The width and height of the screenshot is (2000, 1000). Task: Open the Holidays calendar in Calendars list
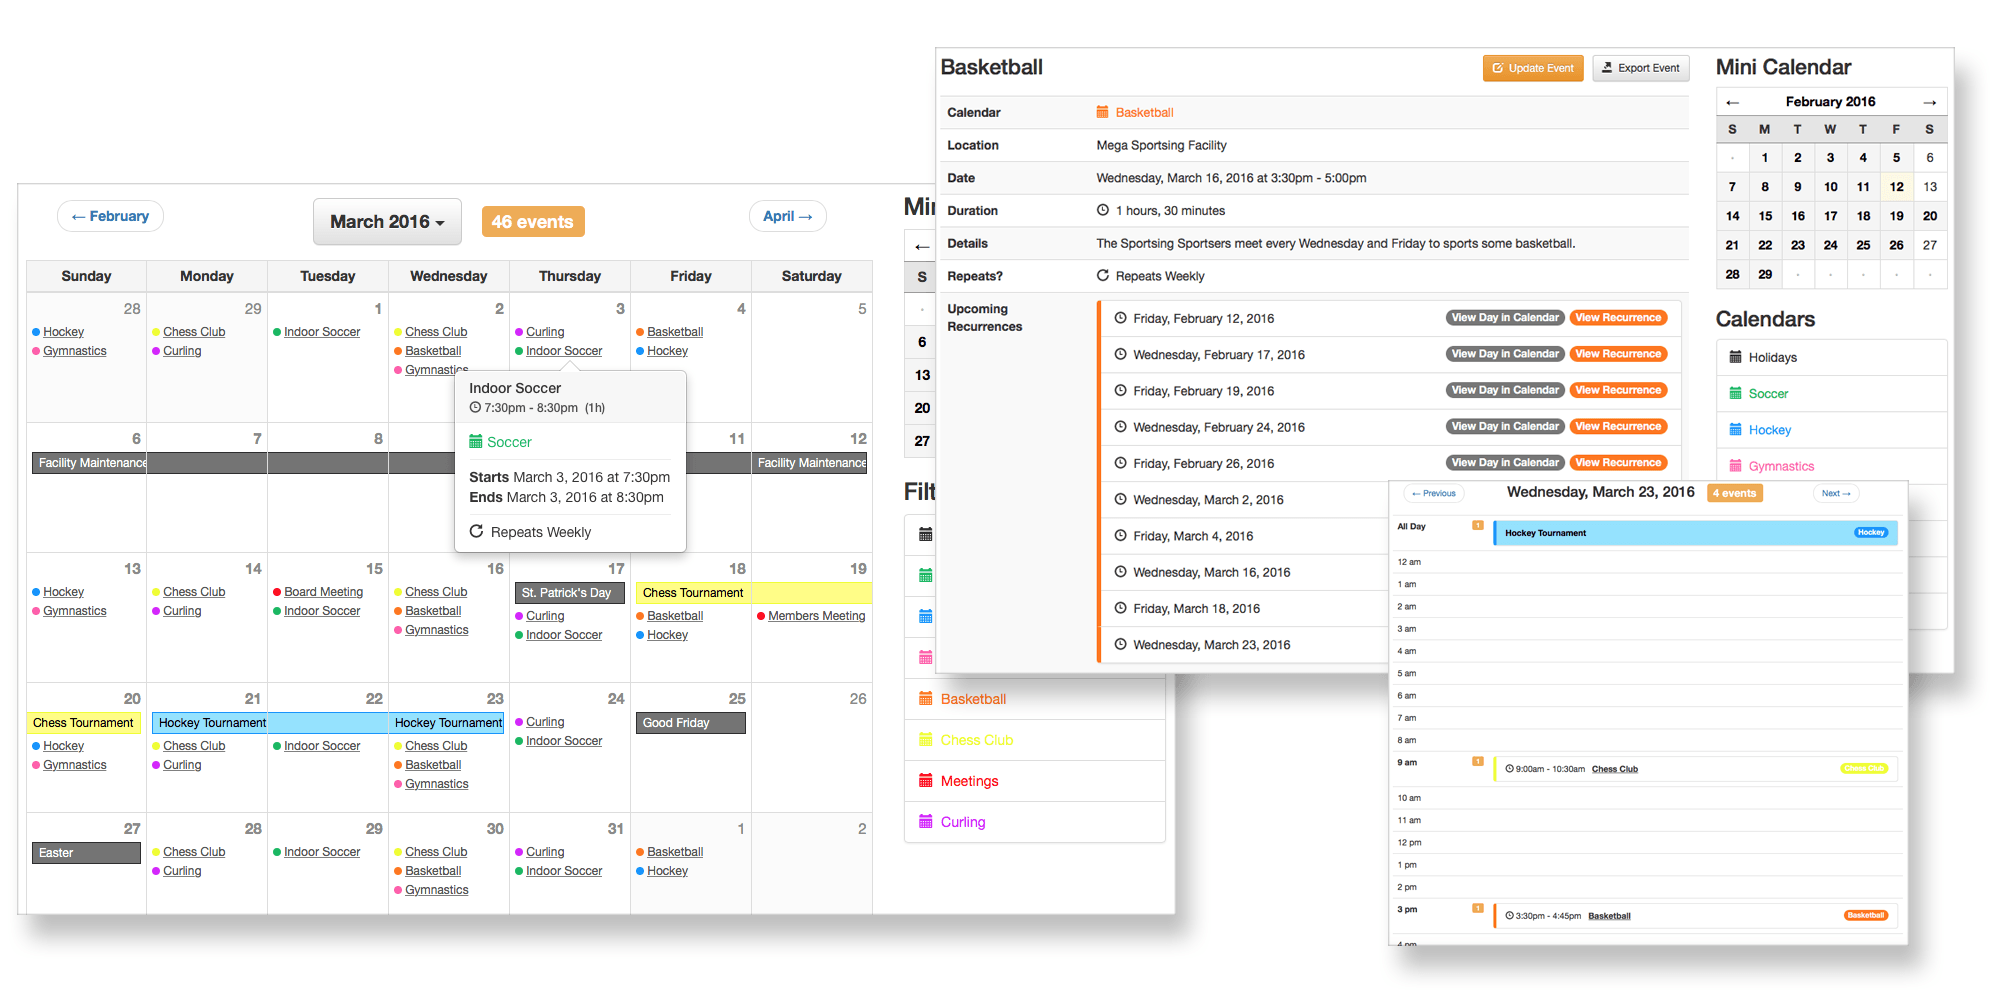pos(1772,358)
